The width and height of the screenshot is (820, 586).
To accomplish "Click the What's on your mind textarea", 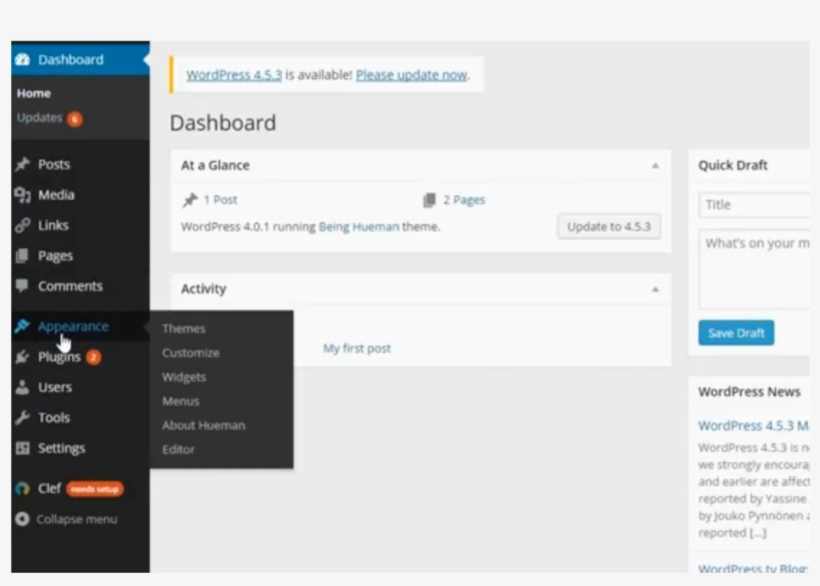I will click(754, 269).
